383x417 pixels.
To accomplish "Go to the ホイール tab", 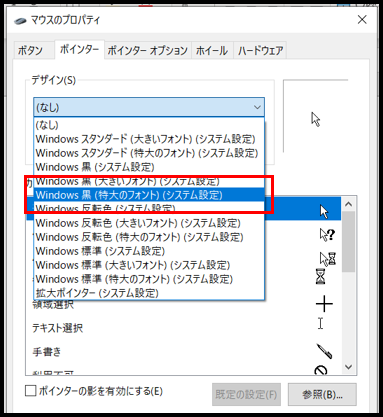I will 212,51.
